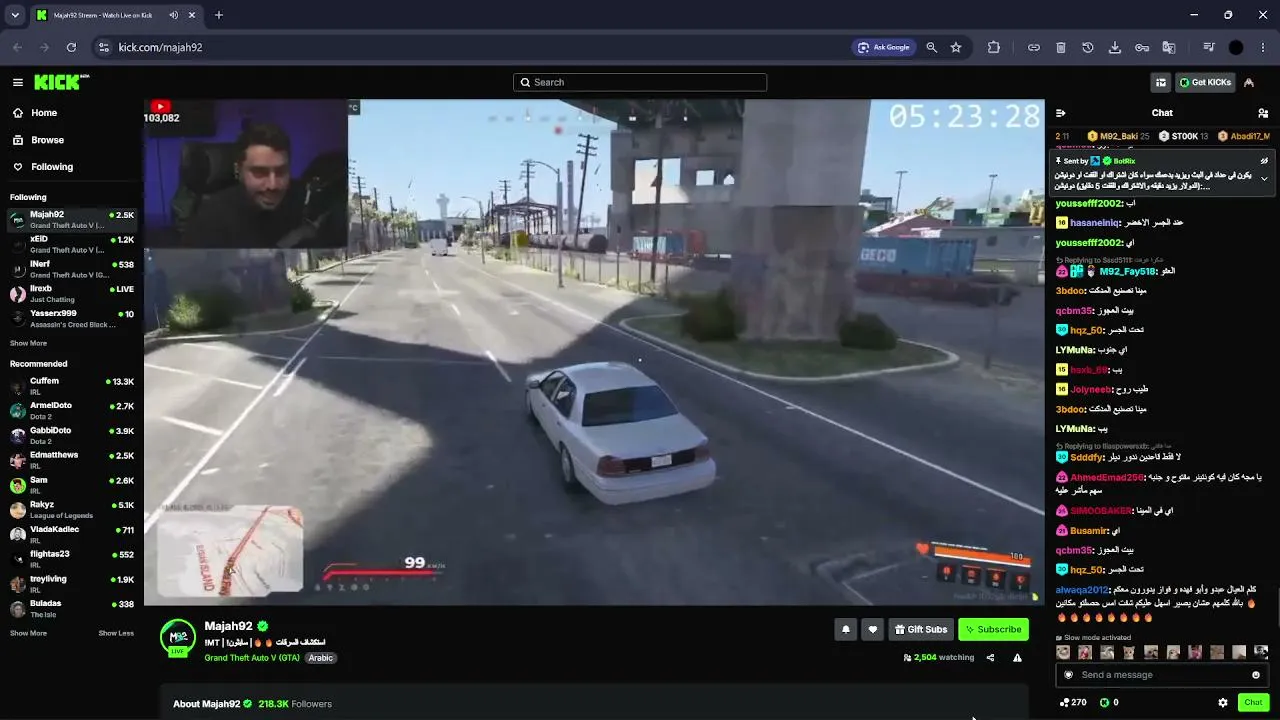Viewport: 1280px width, 720px height.
Task: Open Ilrexb channel from the sidebar
Action: pyautogui.click(x=70, y=294)
